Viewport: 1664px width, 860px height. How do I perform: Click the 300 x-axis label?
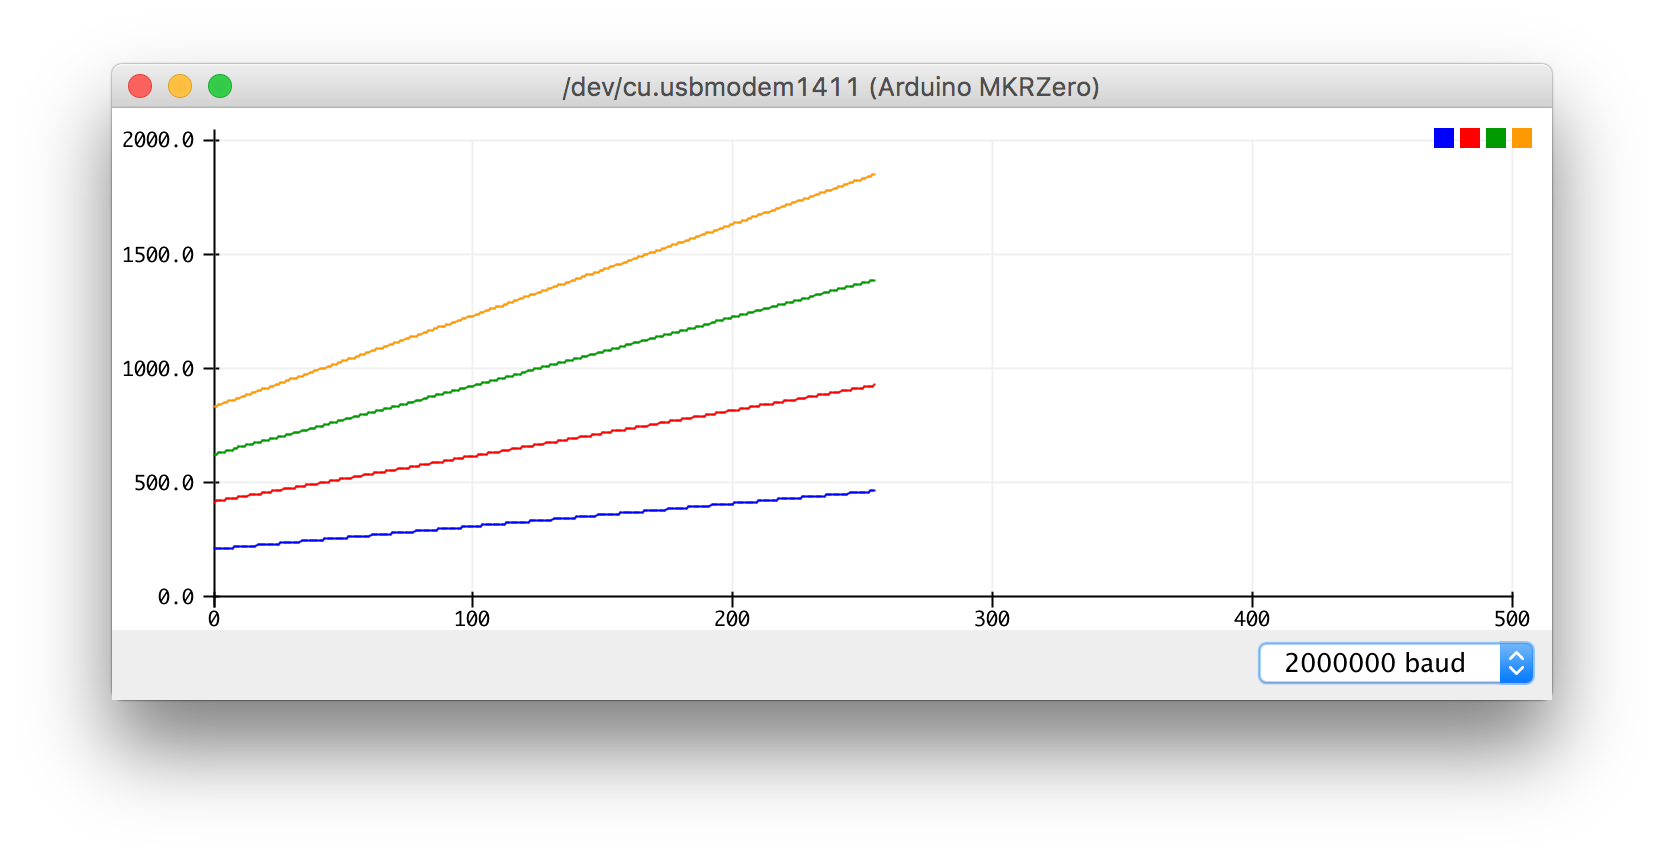pos(992,619)
